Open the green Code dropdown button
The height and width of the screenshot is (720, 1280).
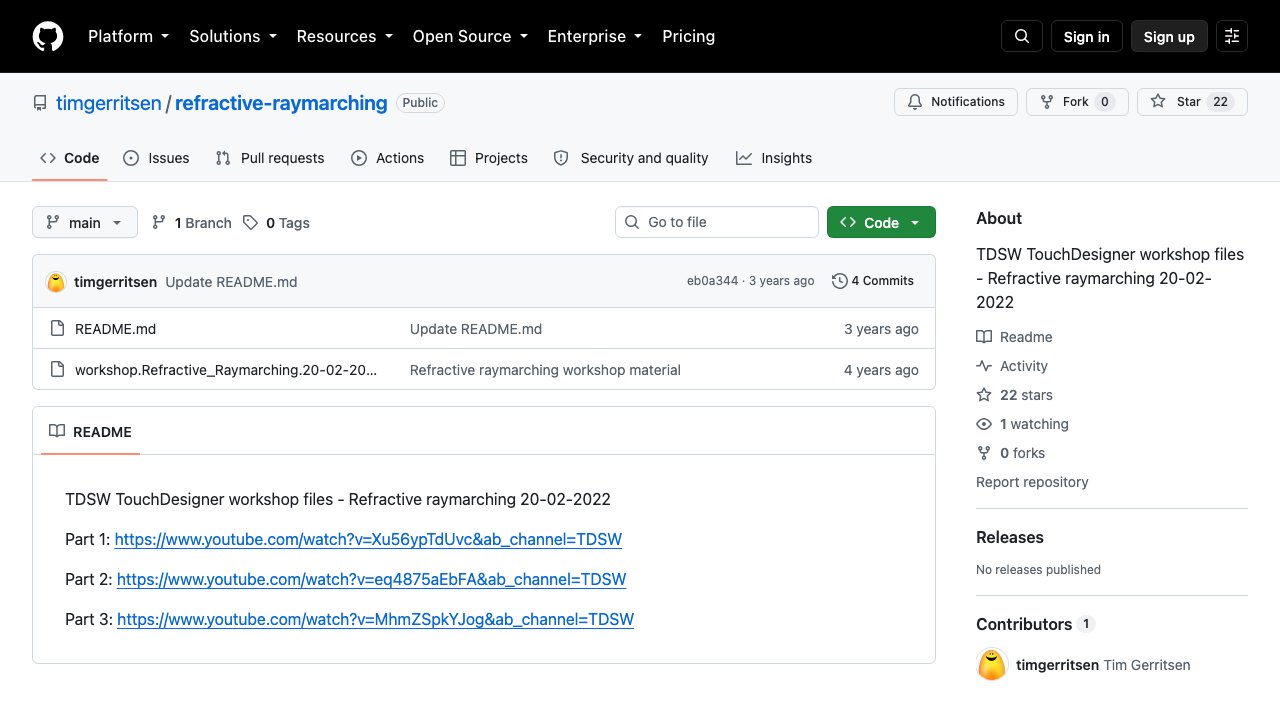[x=881, y=223]
